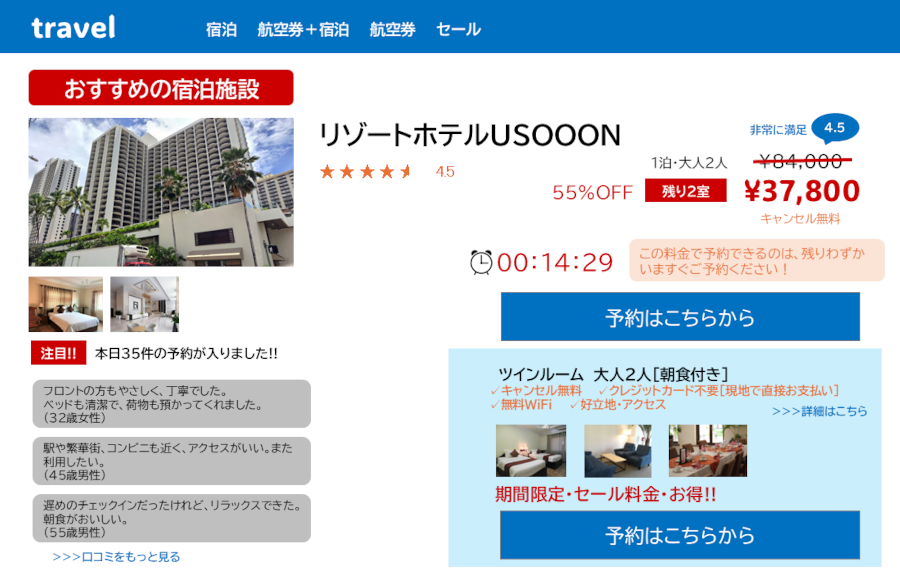Click the 残り2室 red badge

(685, 191)
